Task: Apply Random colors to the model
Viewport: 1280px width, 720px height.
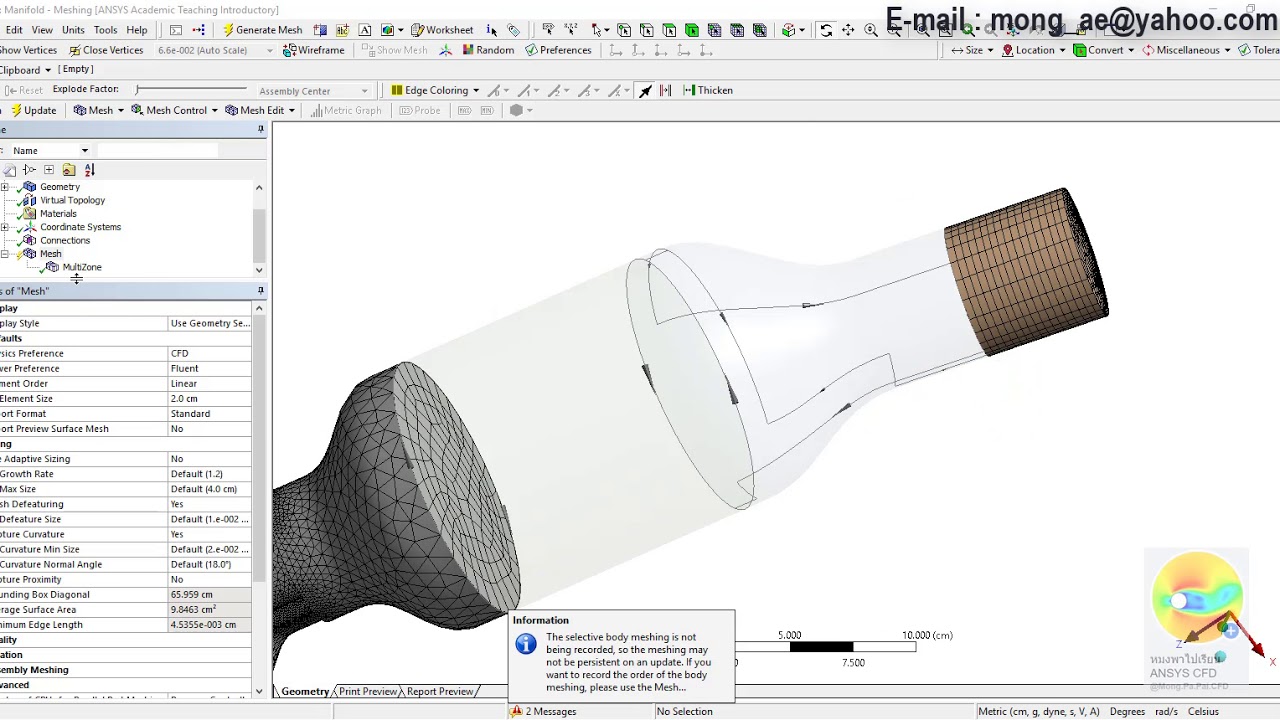Action: point(487,50)
